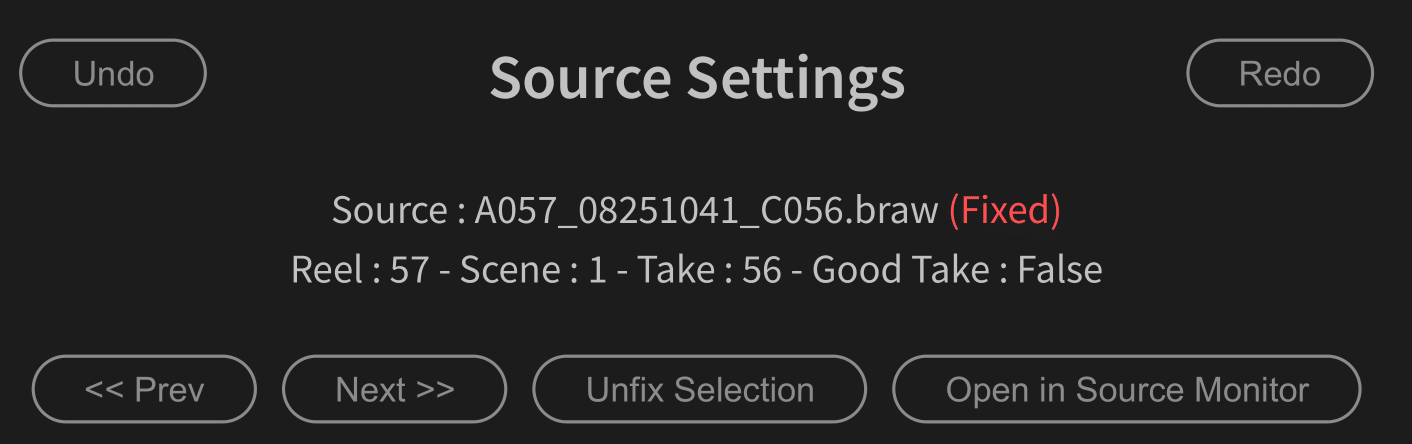The width and height of the screenshot is (1412, 444).
Task: Revert the last change using Undo
Action: (x=113, y=73)
